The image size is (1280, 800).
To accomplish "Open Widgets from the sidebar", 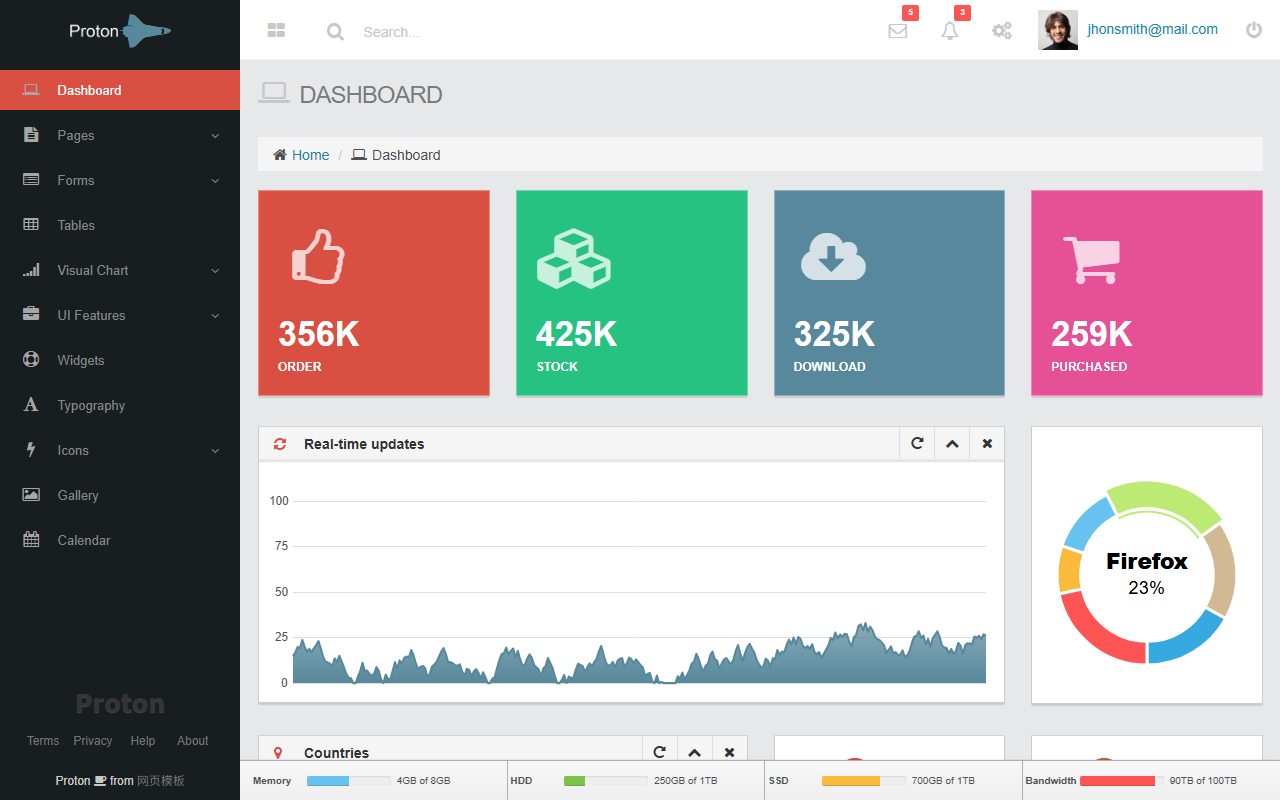I will (120, 360).
